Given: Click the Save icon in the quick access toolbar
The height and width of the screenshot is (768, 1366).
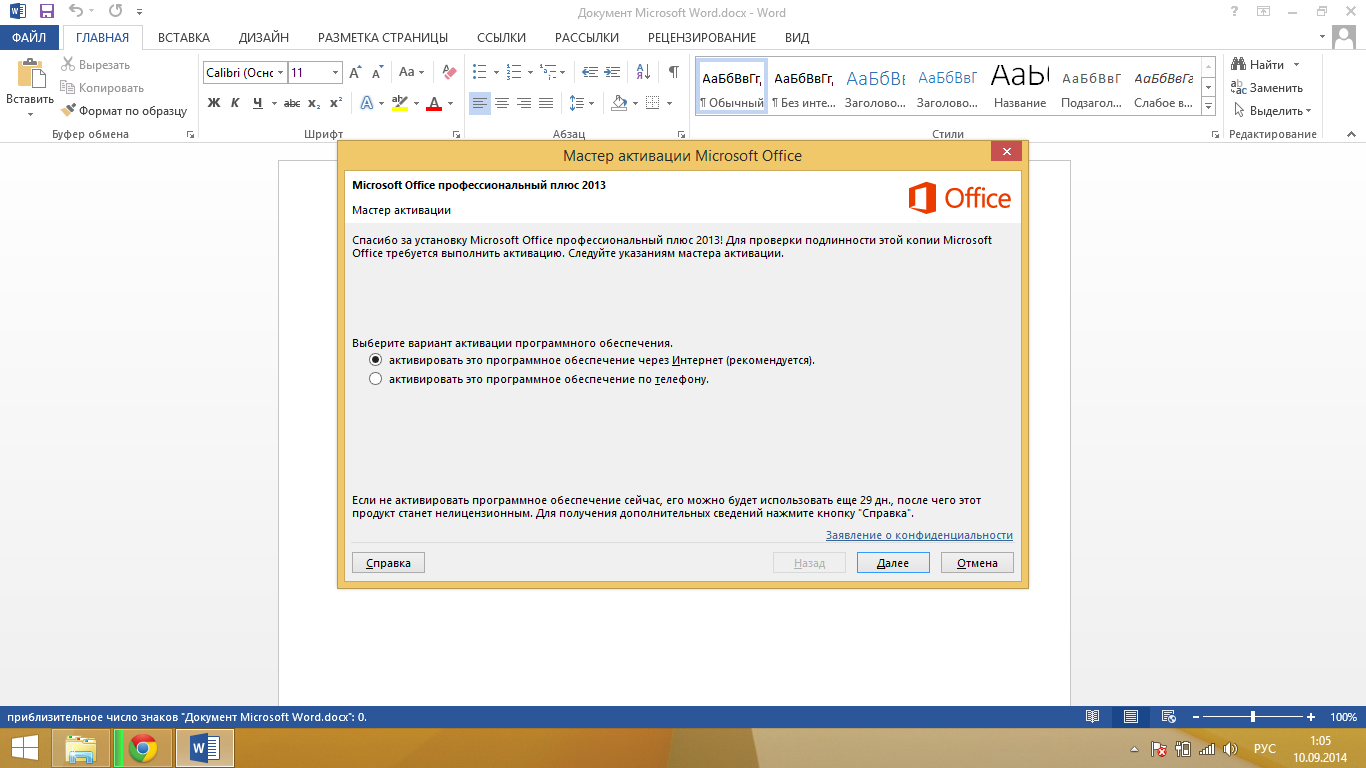Looking at the screenshot, I should pyautogui.click(x=46, y=12).
